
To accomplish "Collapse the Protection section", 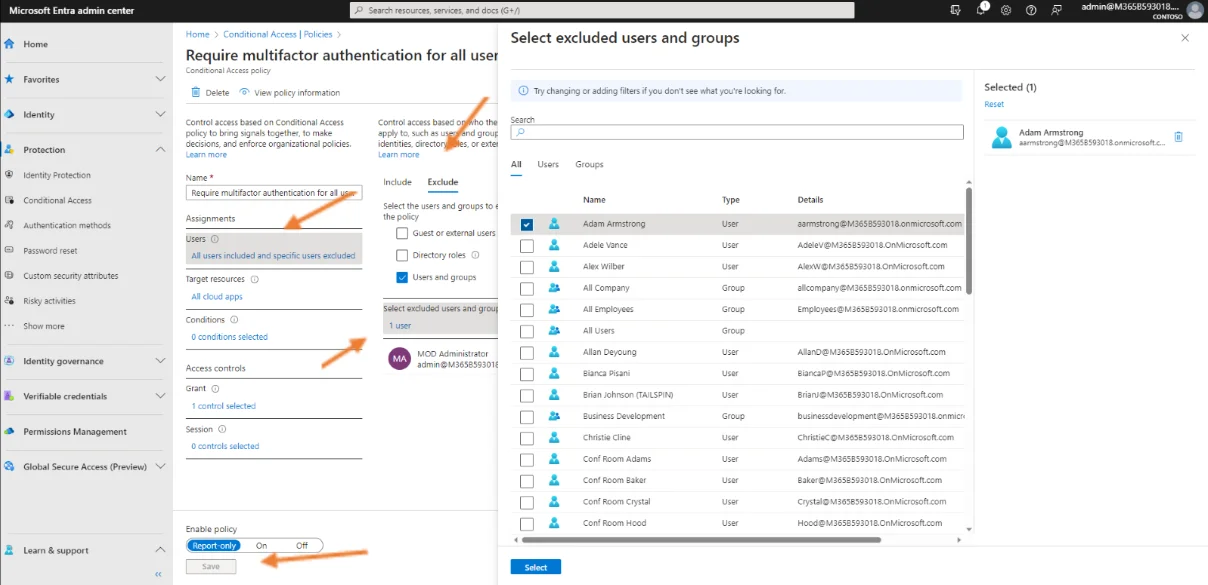I will [160, 150].
